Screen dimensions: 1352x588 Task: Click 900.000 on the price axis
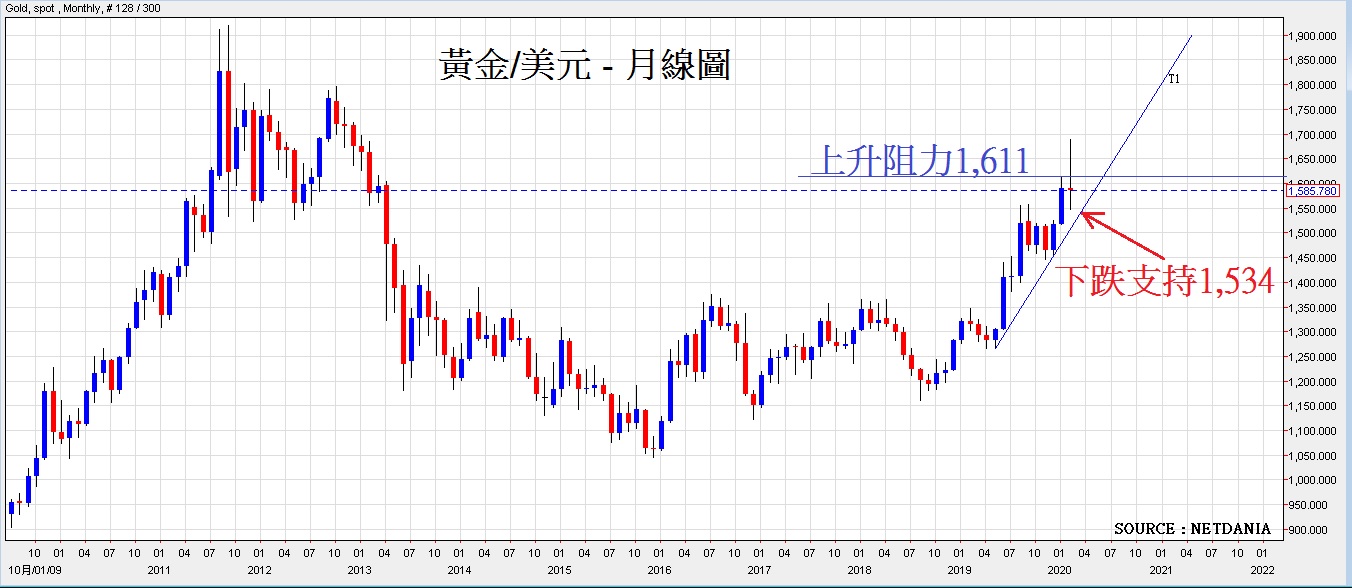pos(1315,530)
